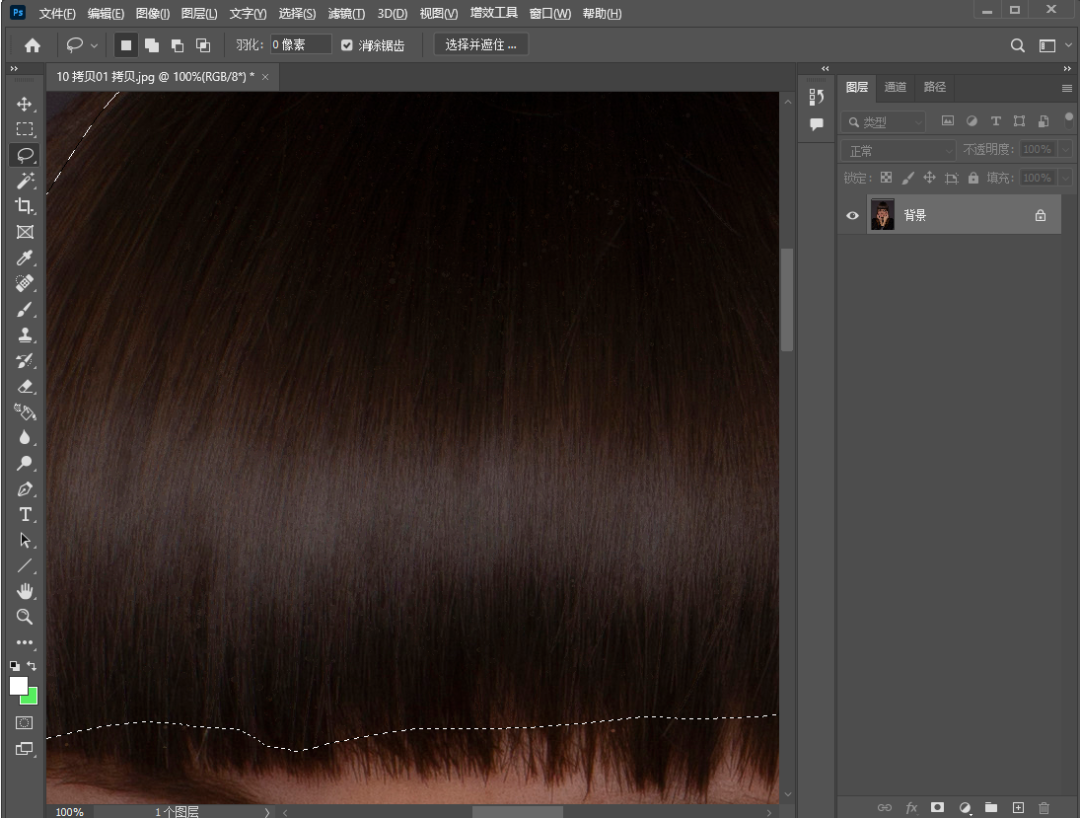1080x818 pixels.
Task: Click the white foreground color swatch
Action: [19, 685]
